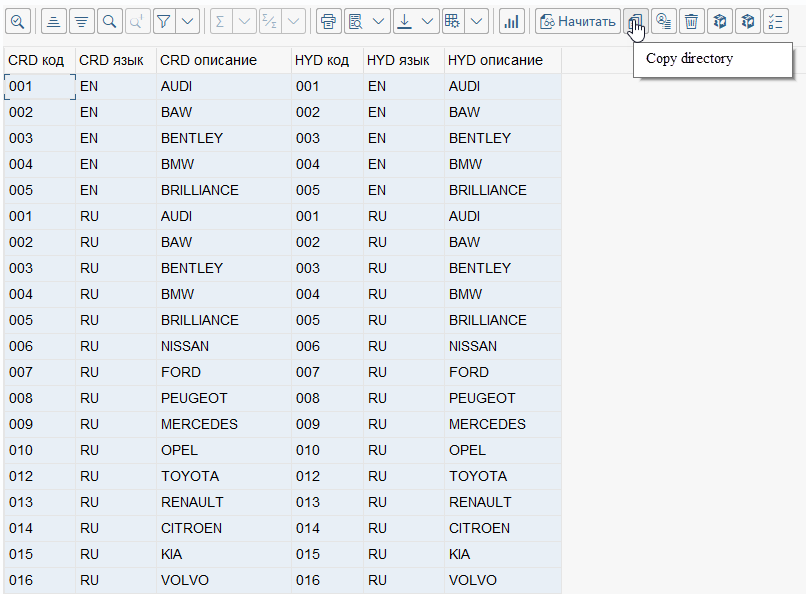Click the CRD код column header

40,60
